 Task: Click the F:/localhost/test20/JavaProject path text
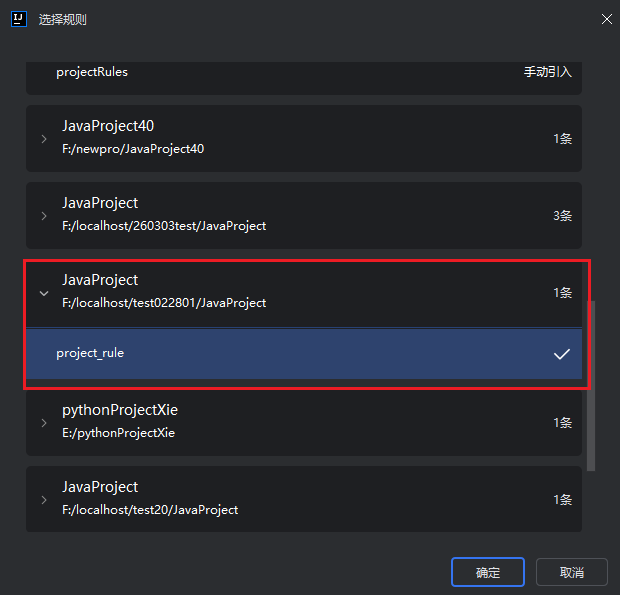[x=150, y=509]
